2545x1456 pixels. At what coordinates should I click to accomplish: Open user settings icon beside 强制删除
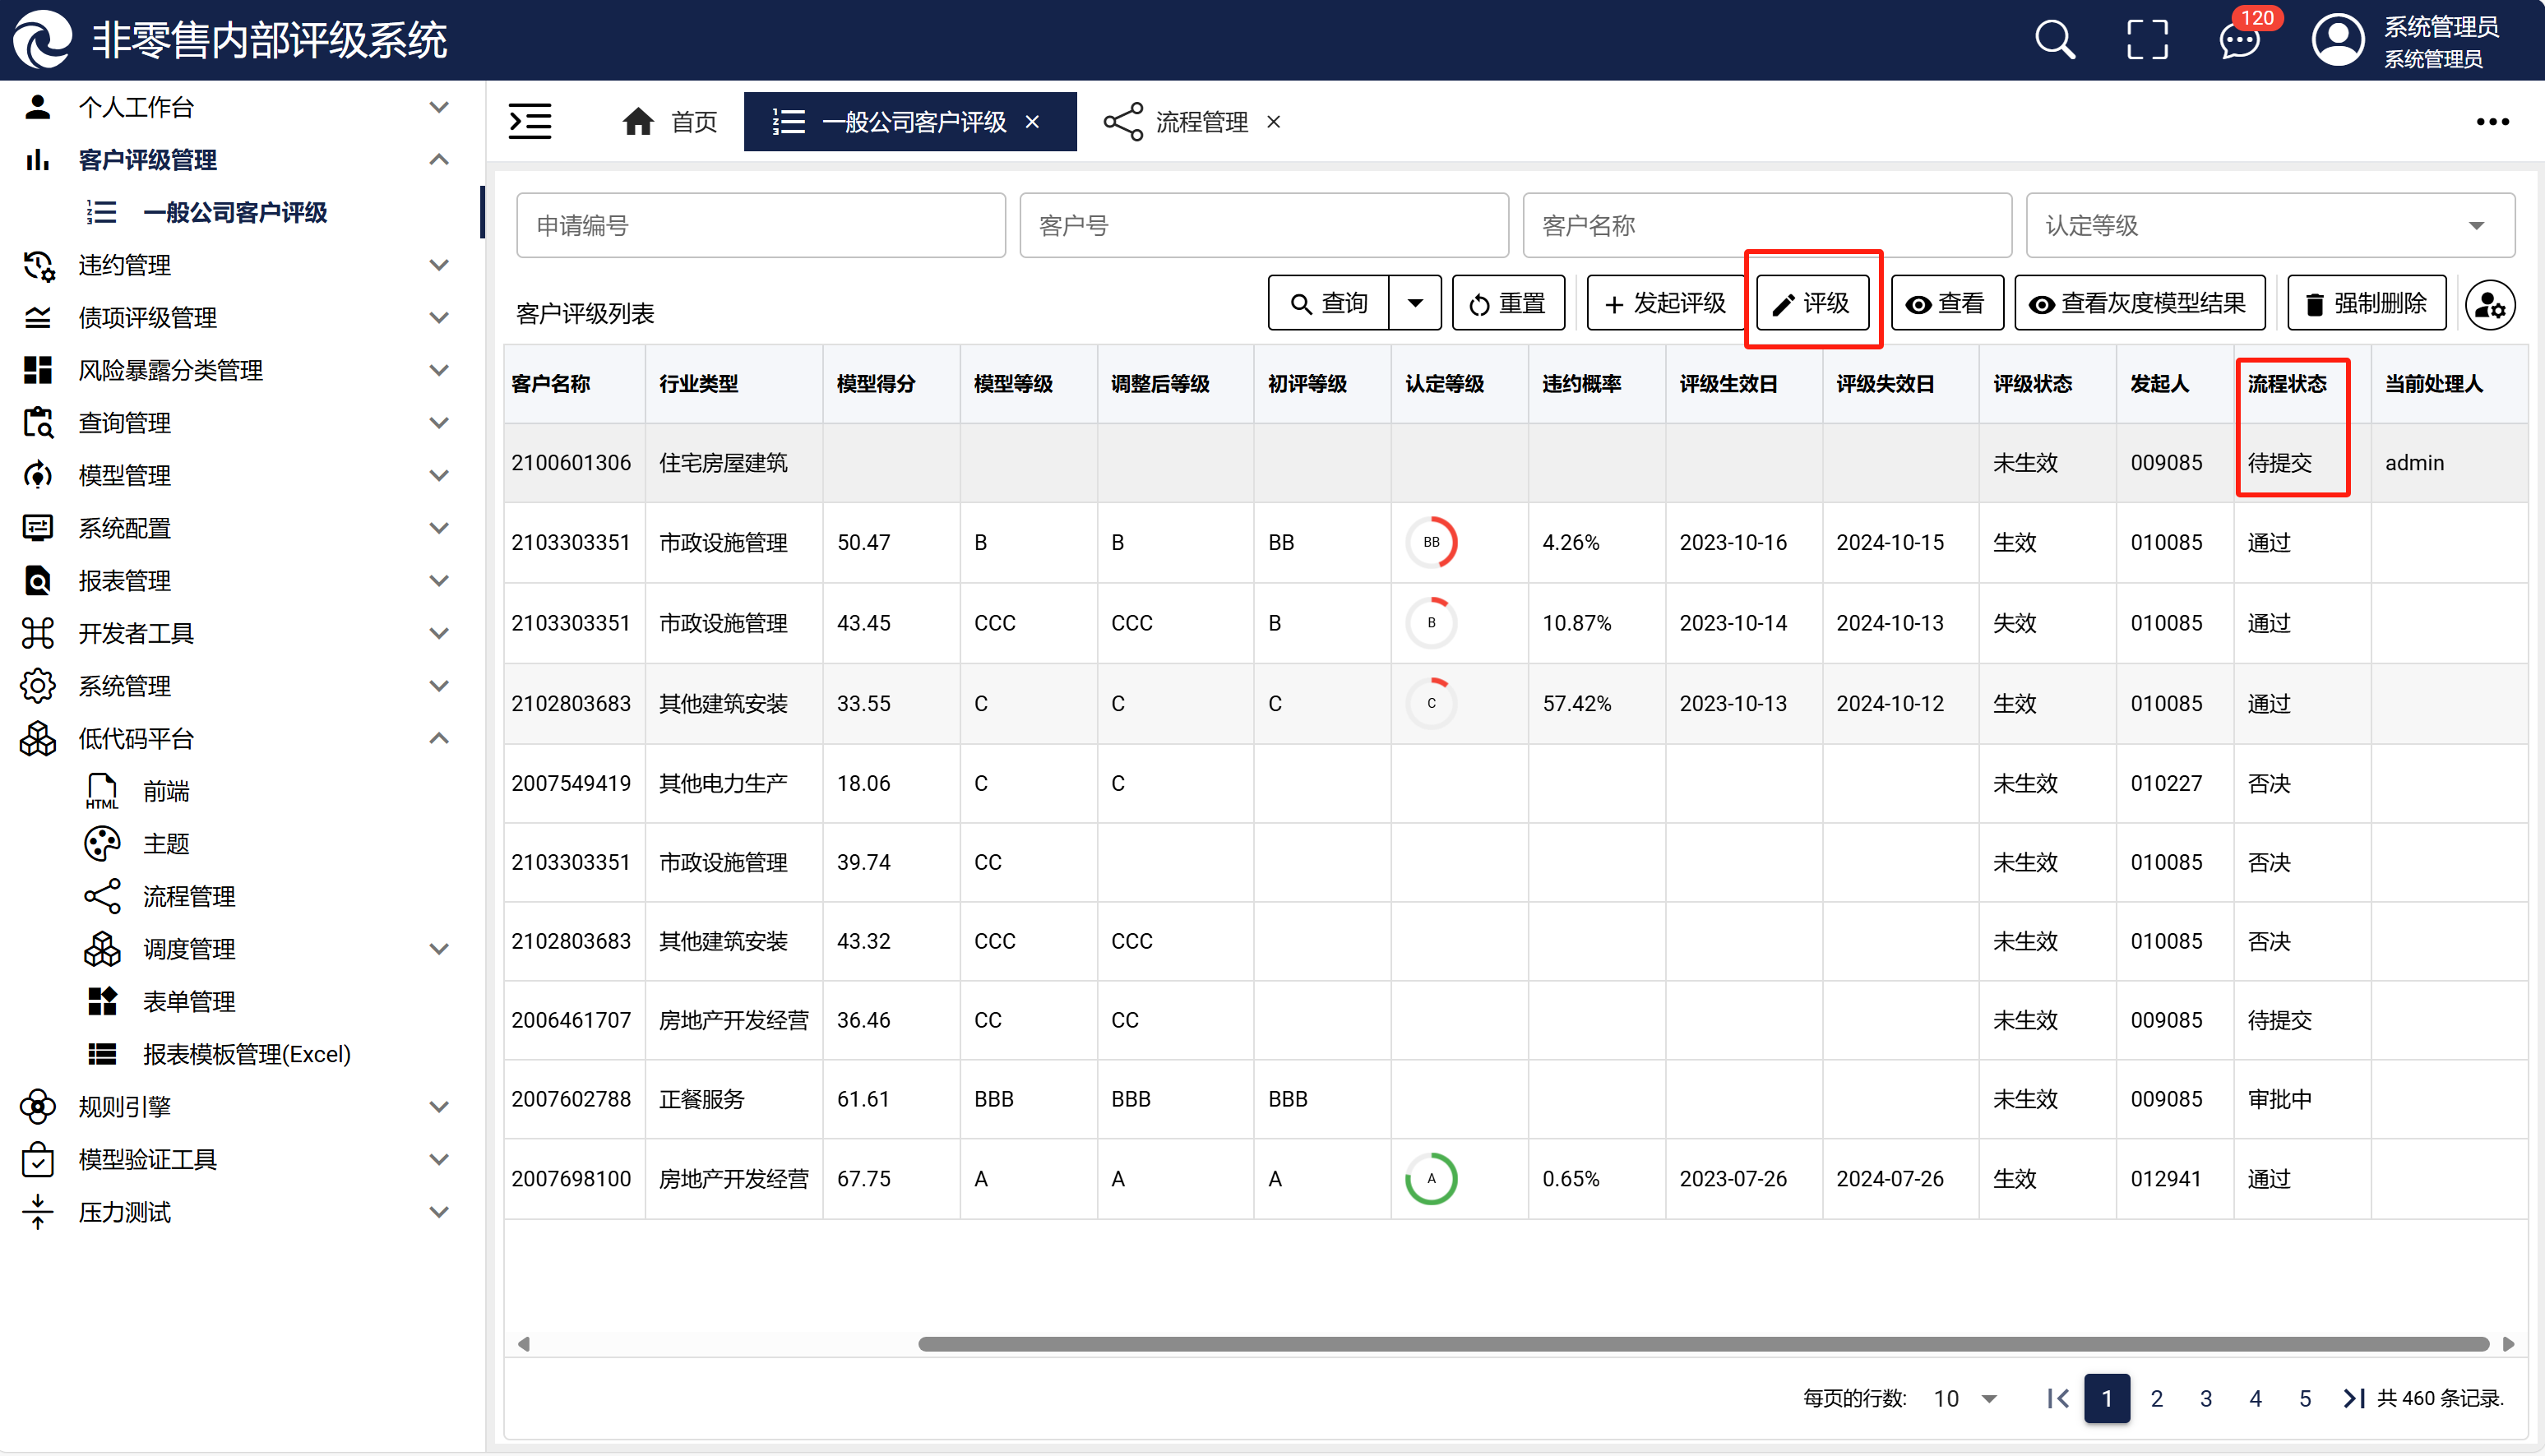pos(2490,305)
